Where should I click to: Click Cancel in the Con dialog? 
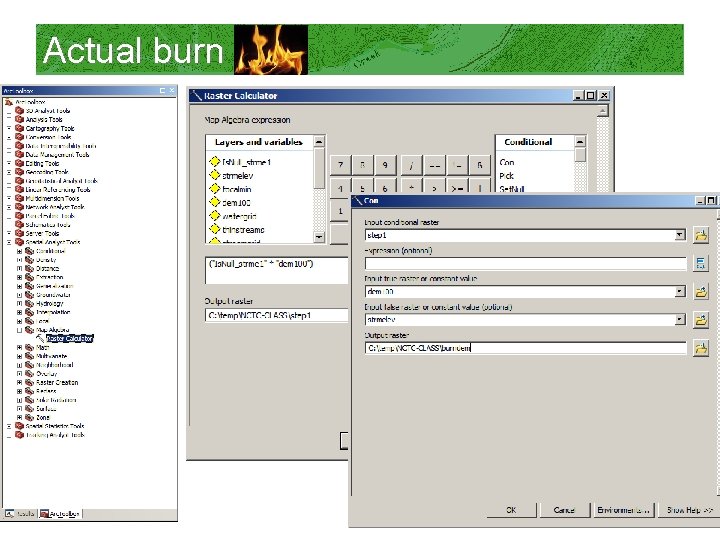pyautogui.click(x=564, y=510)
